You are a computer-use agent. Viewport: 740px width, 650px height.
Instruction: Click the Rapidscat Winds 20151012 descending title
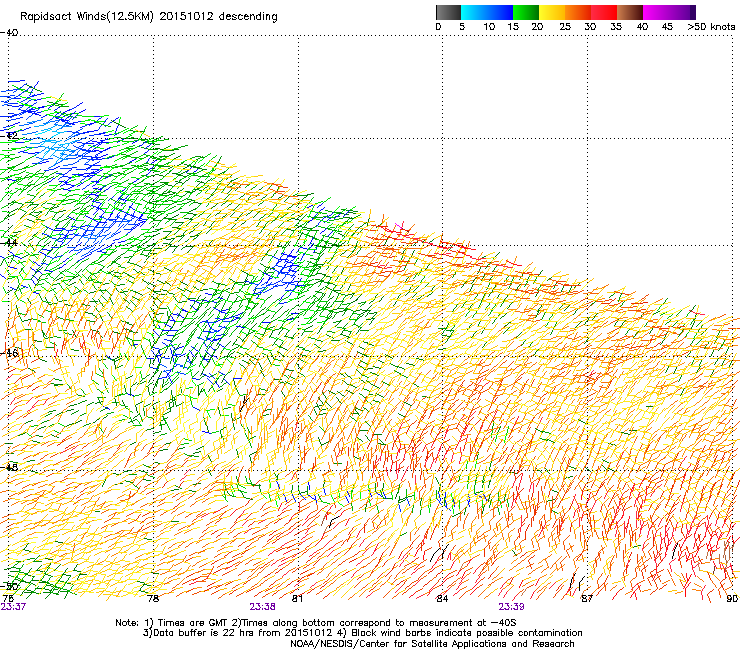click(x=149, y=16)
